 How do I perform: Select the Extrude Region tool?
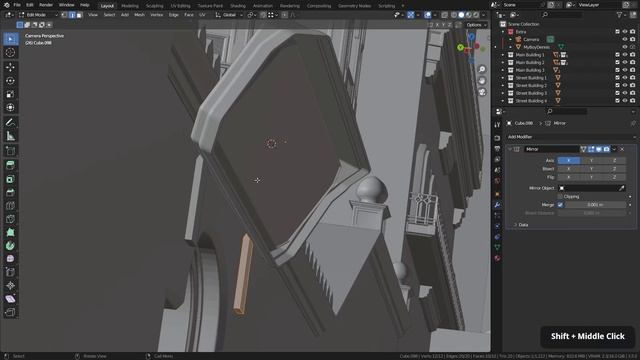pos(10,165)
